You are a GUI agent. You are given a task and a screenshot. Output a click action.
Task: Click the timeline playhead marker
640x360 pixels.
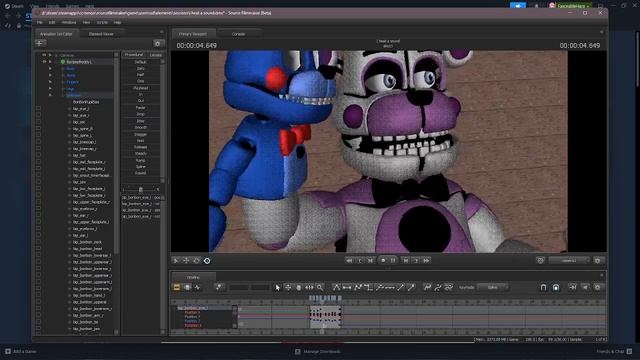(322, 302)
